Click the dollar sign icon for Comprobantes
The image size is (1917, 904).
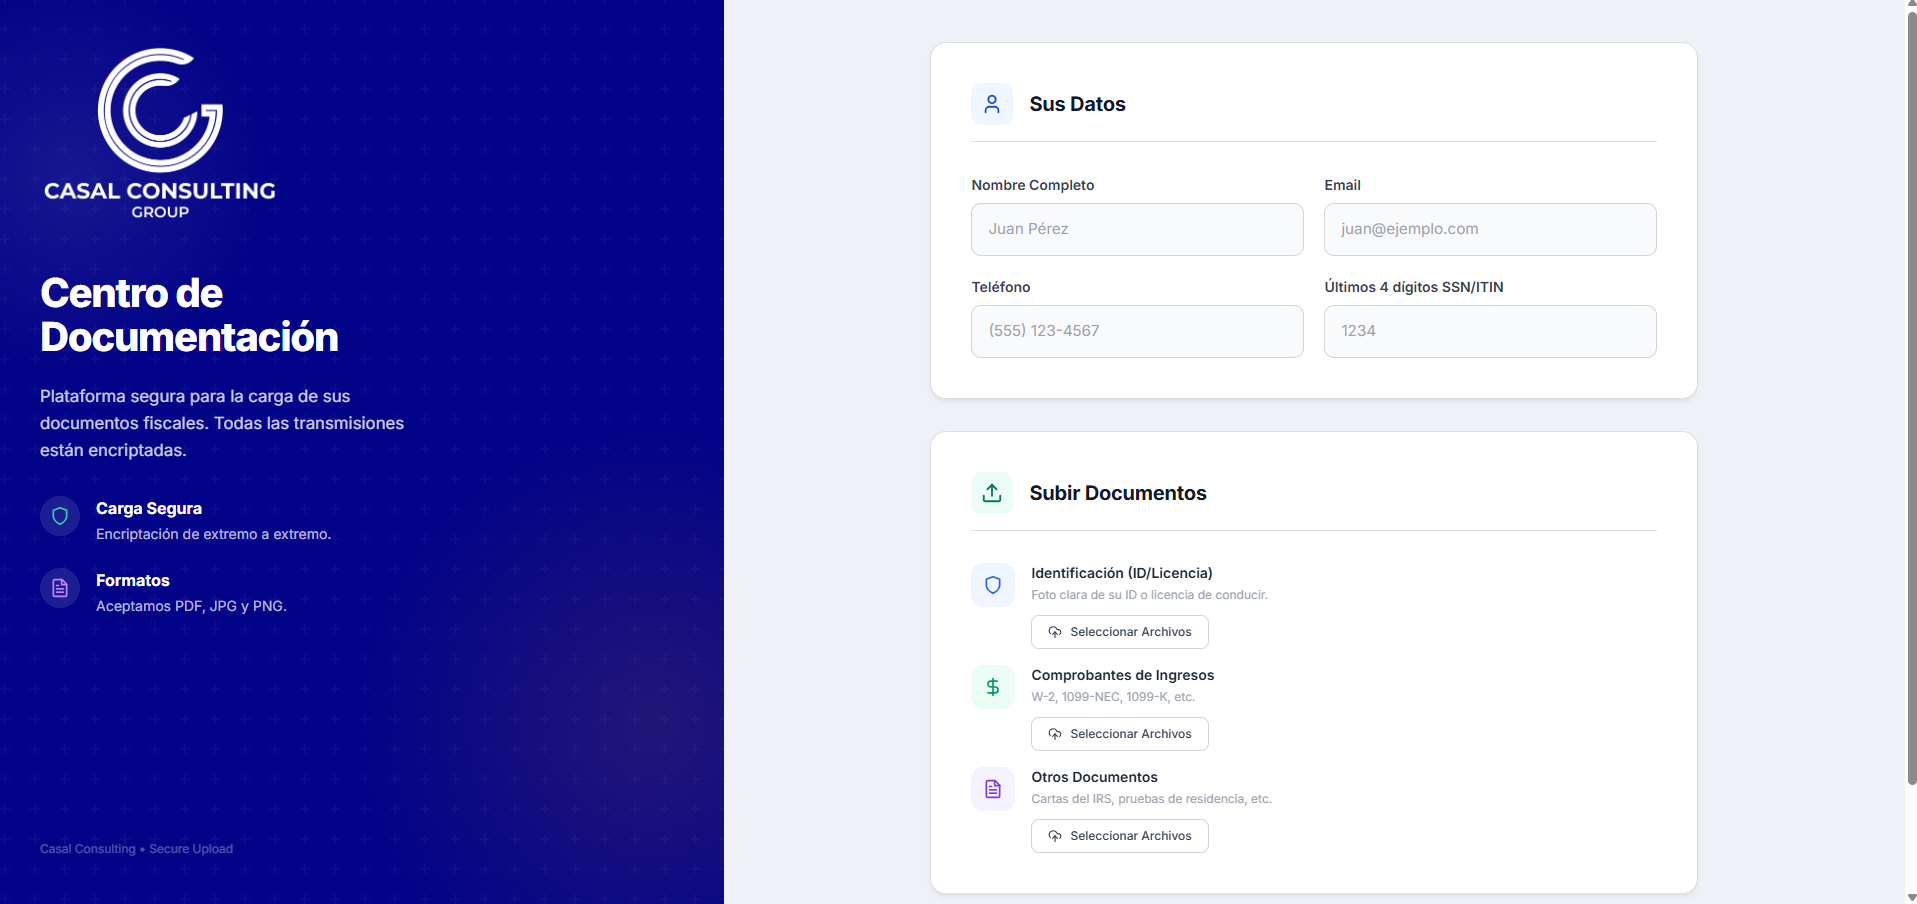tap(992, 687)
